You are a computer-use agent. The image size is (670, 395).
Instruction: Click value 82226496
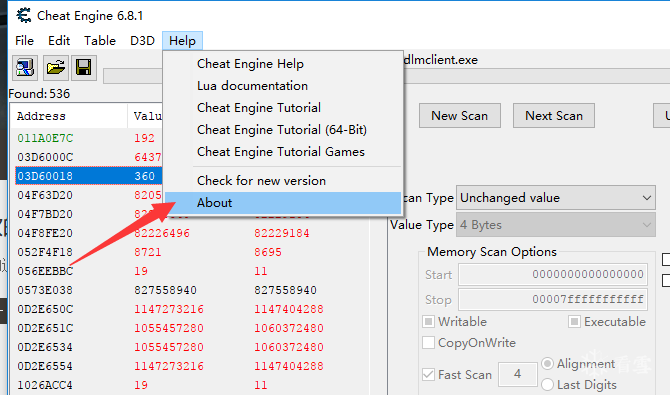(x=162, y=233)
